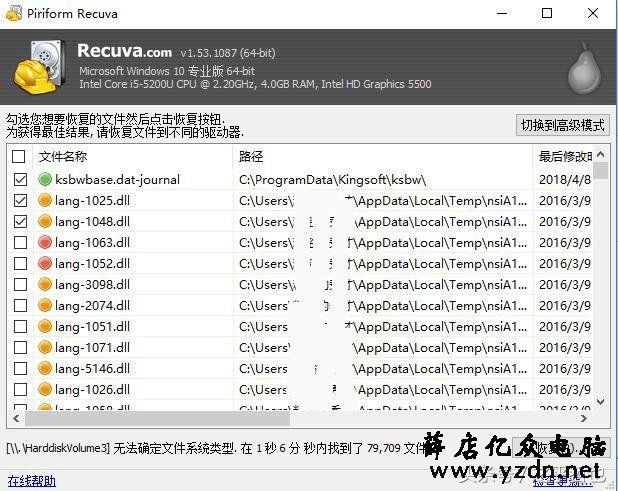Uncheck the lang-1048.dll checkbox
618x491 pixels.
[x=20, y=221]
